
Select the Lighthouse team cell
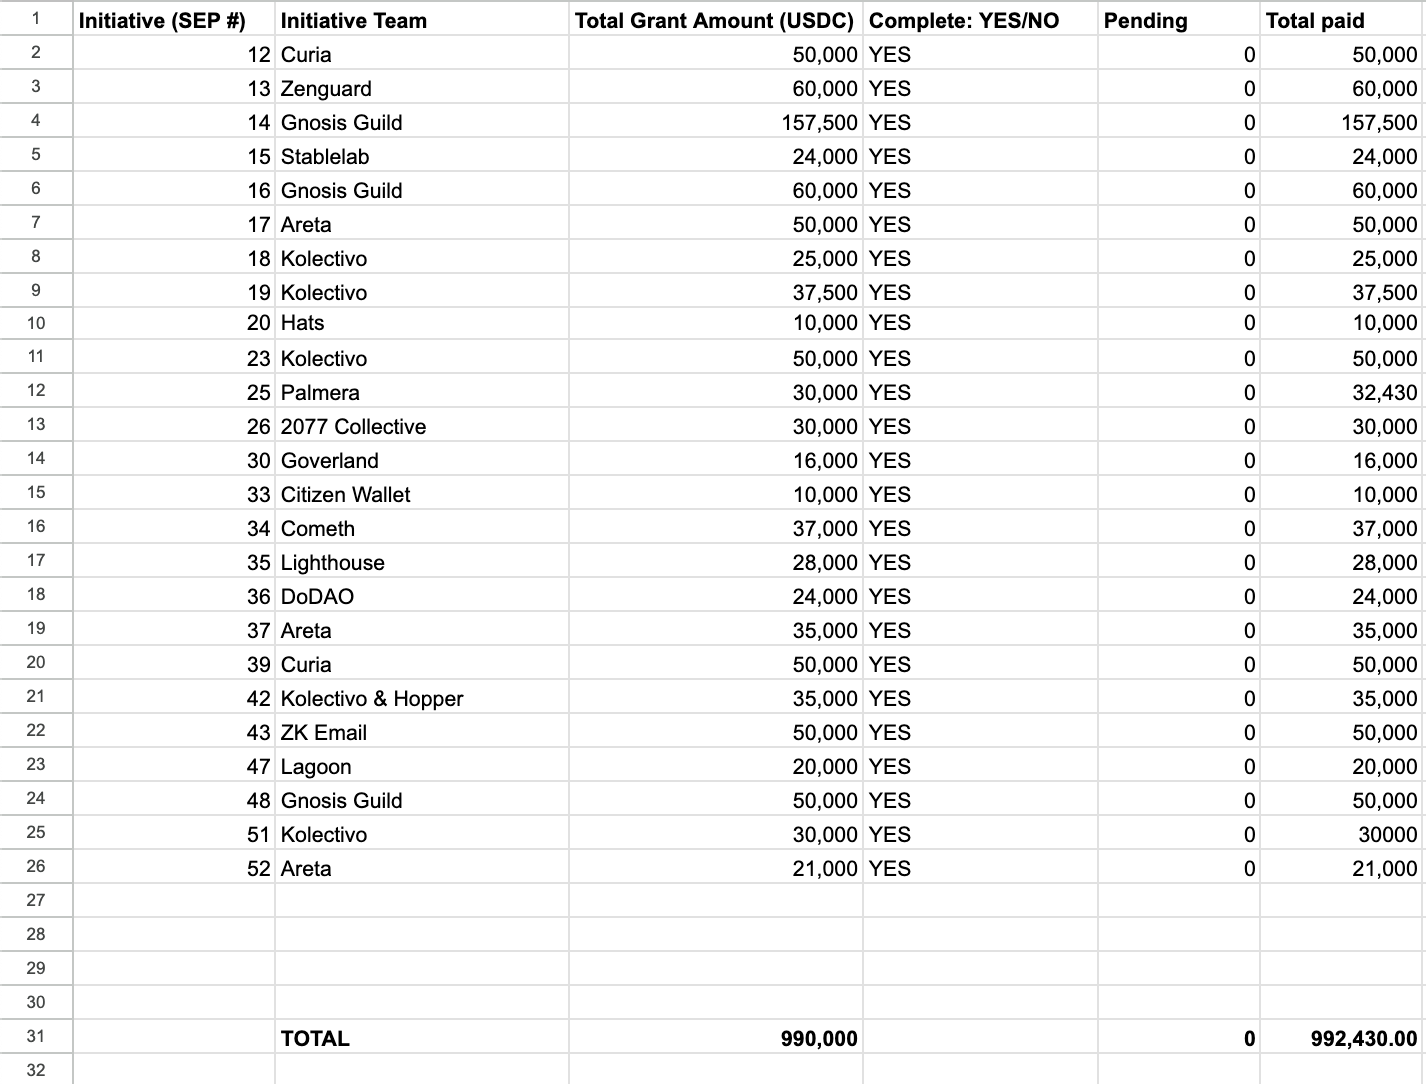[x=421, y=562]
